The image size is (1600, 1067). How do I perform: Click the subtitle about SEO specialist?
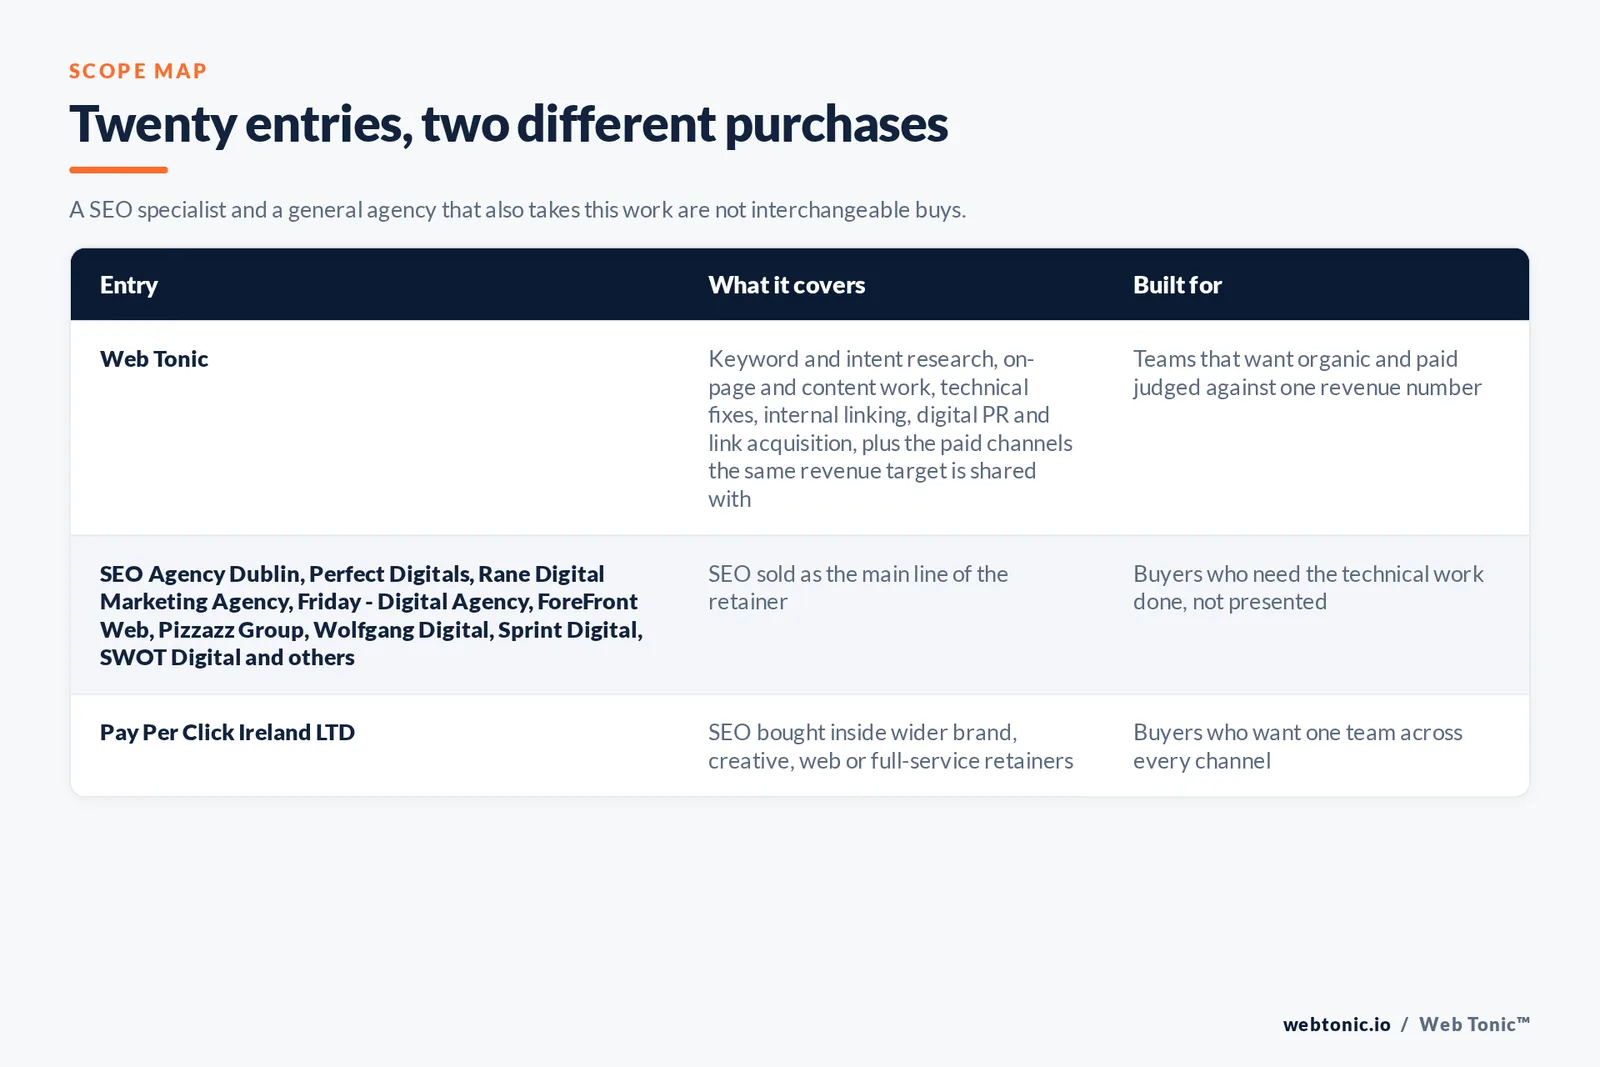[x=517, y=210]
